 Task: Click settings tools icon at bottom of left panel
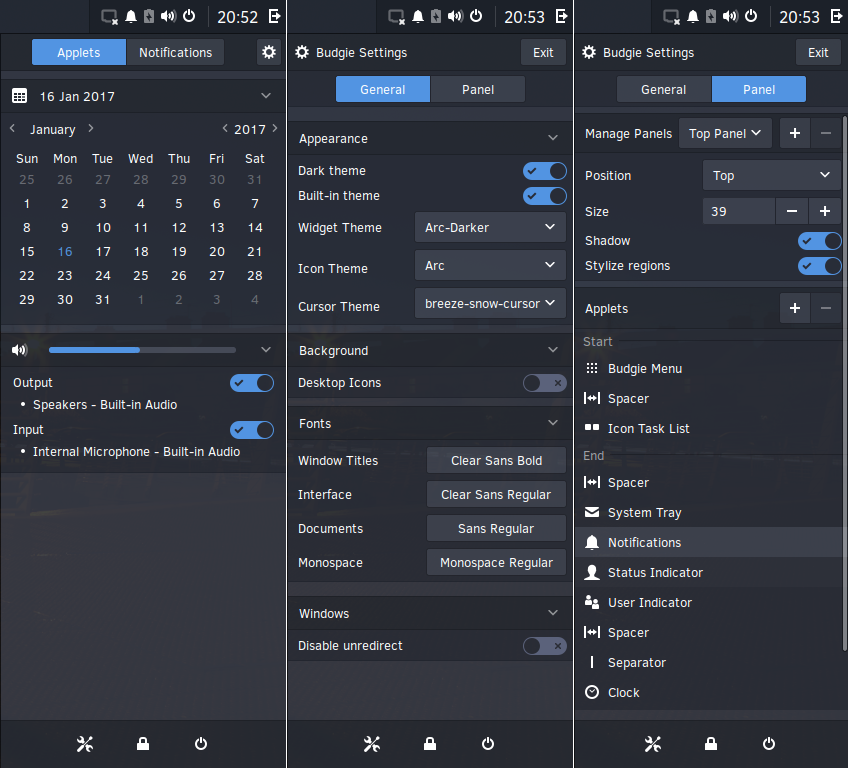85,744
